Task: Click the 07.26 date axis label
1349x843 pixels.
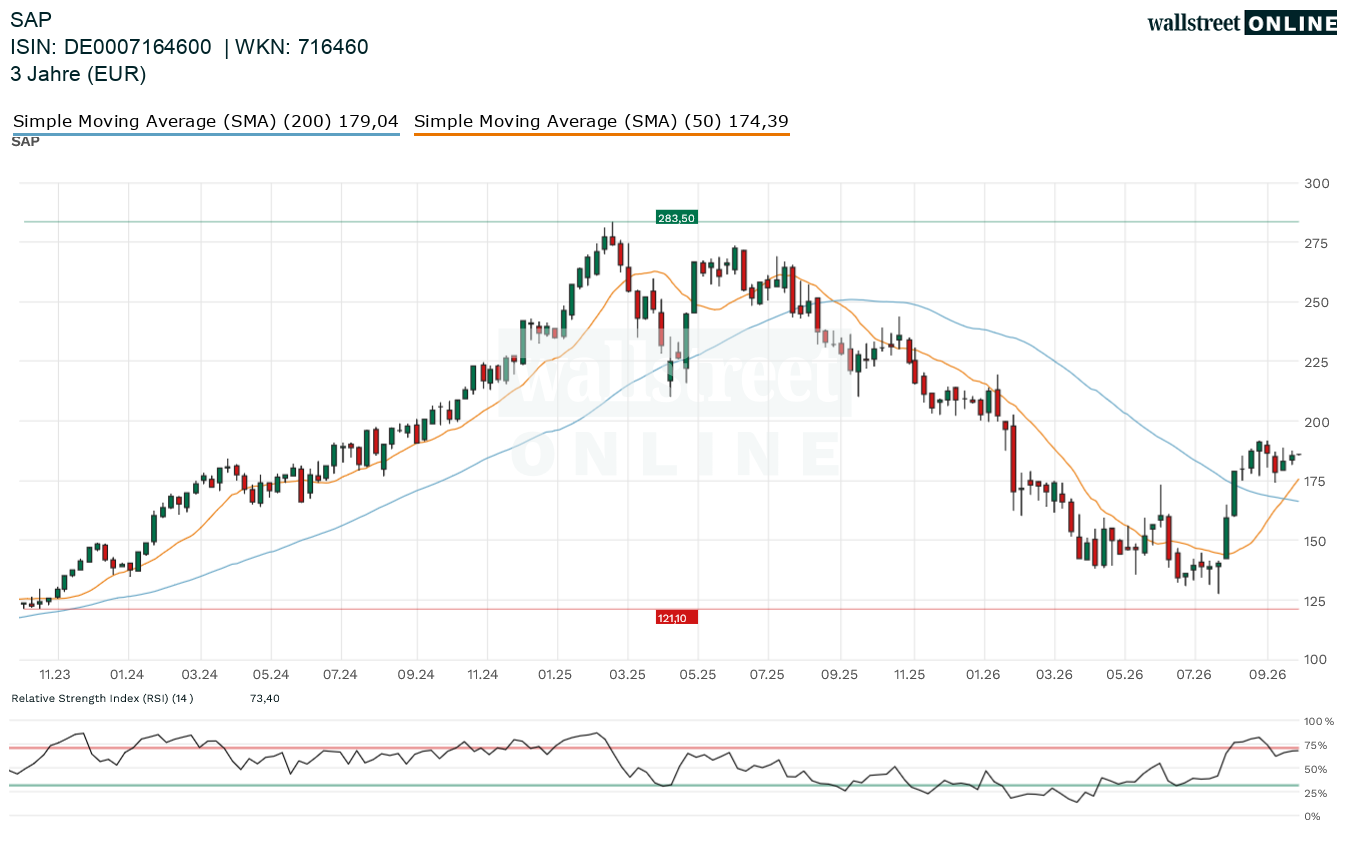Action: 1195,675
